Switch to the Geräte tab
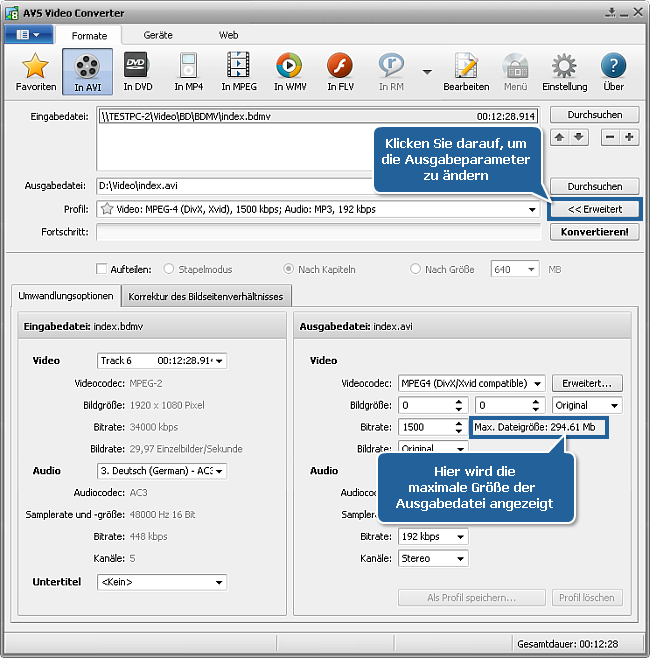 pos(158,35)
